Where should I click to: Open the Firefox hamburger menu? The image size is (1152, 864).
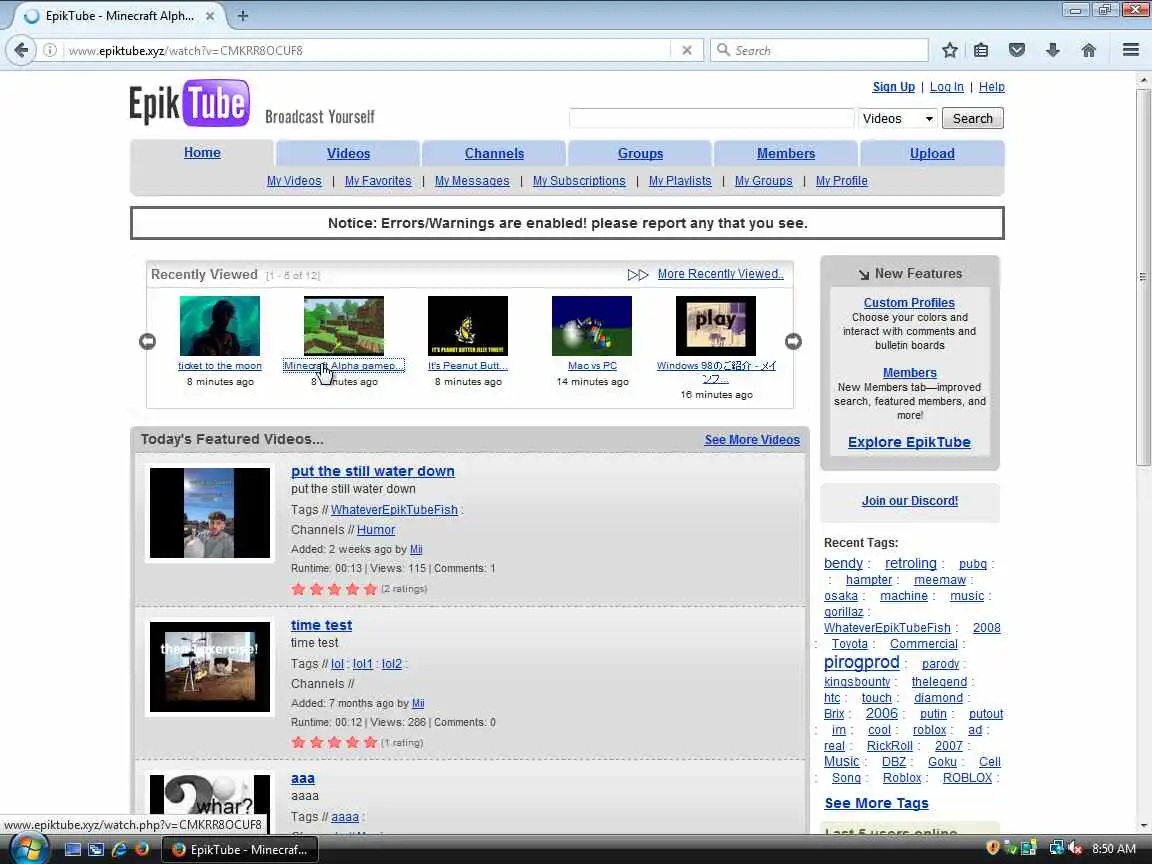click(1131, 50)
